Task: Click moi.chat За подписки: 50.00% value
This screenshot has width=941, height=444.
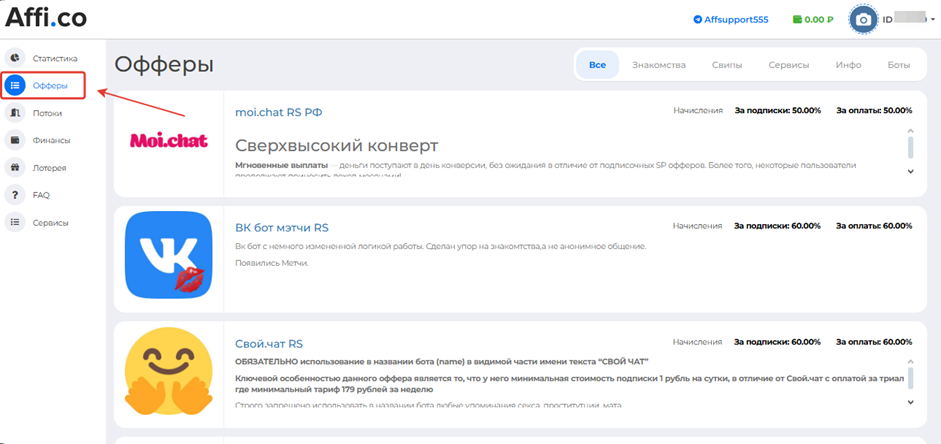Action: coord(777,110)
